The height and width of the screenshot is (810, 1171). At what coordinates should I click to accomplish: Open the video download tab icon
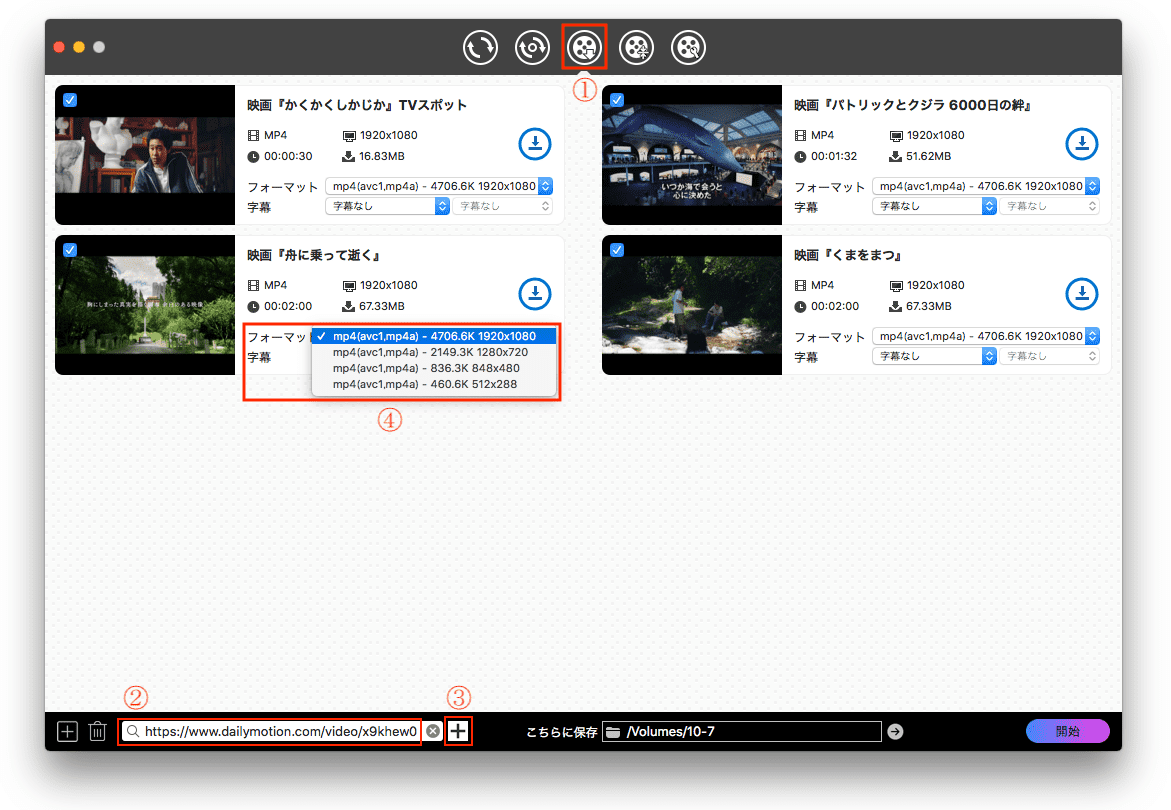click(584, 46)
